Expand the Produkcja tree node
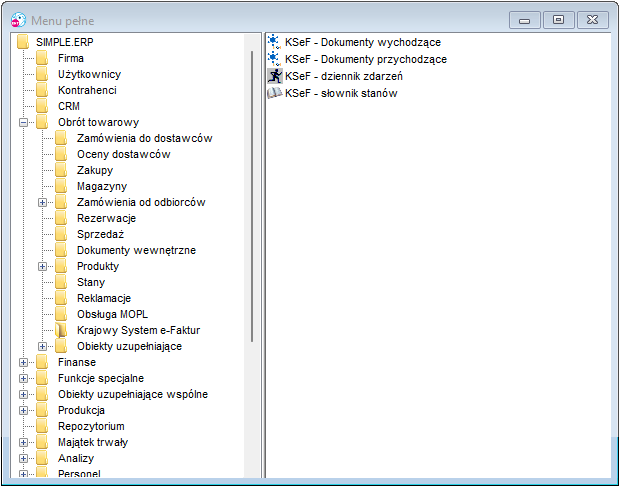This screenshot has width=620, height=487. click(x=23, y=411)
